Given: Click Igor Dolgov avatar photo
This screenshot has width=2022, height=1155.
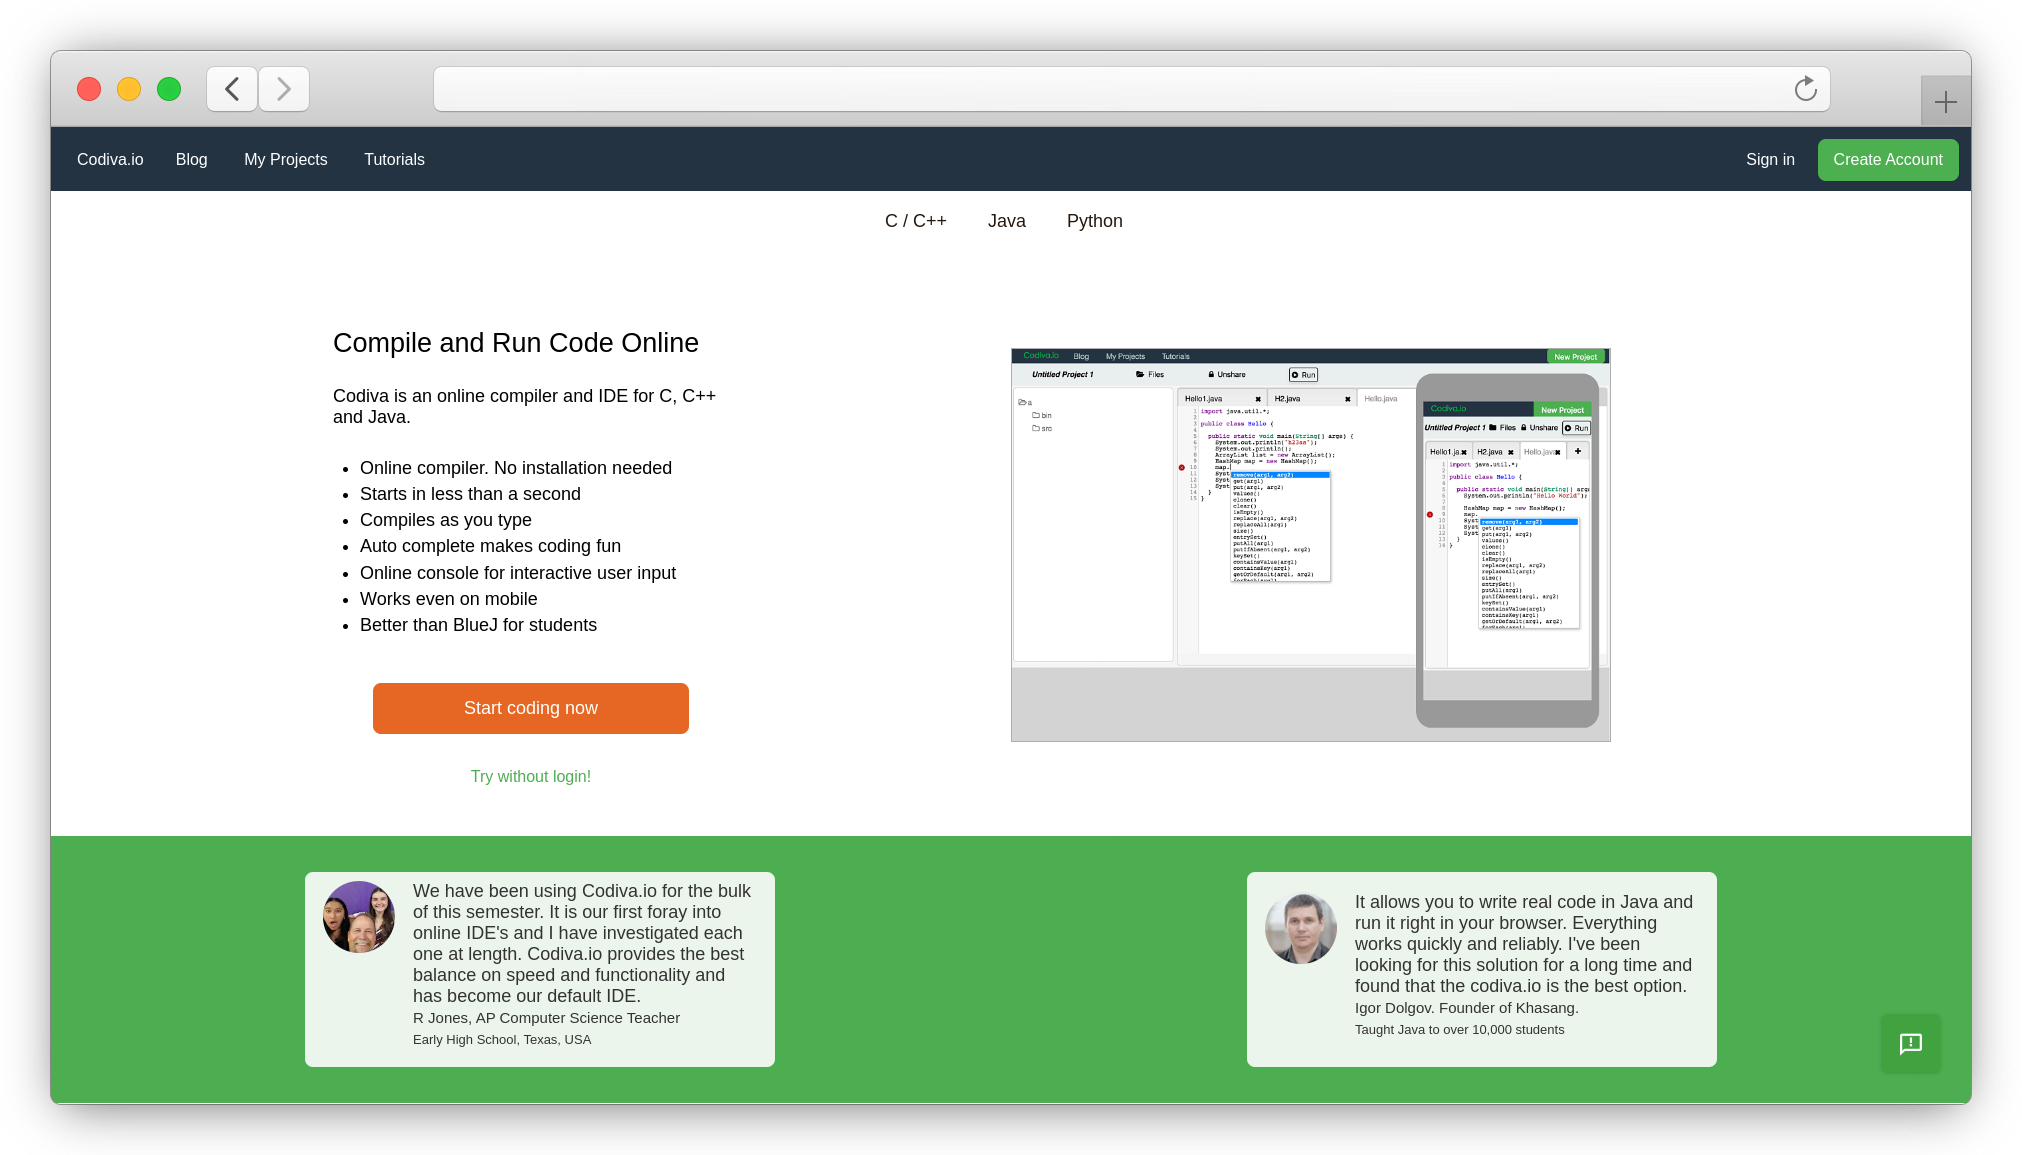Looking at the screenshot, I should [x=1301, y=928].
